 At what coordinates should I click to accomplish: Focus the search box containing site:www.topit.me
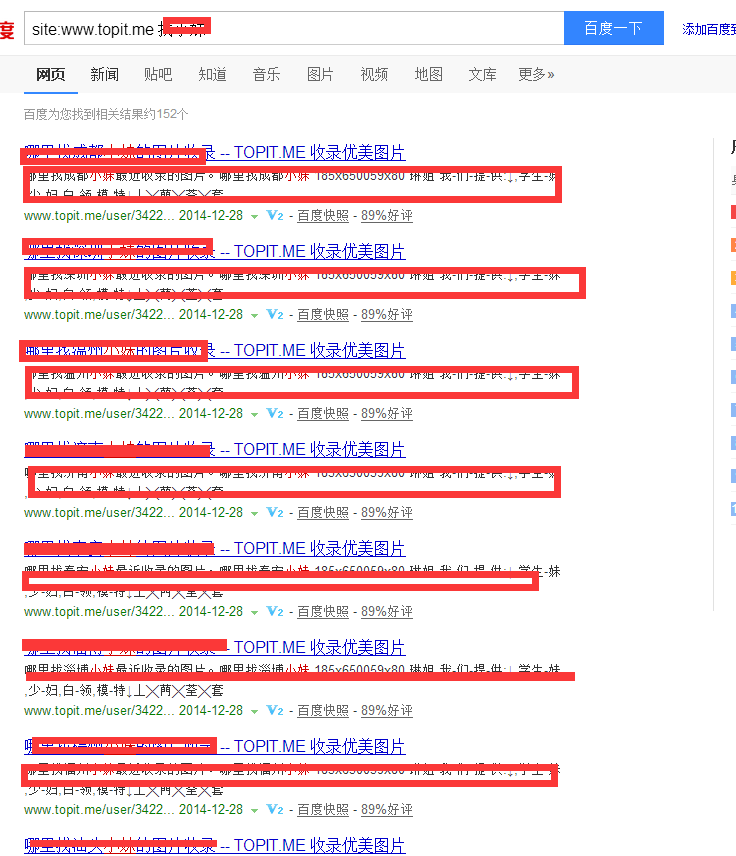294,28
